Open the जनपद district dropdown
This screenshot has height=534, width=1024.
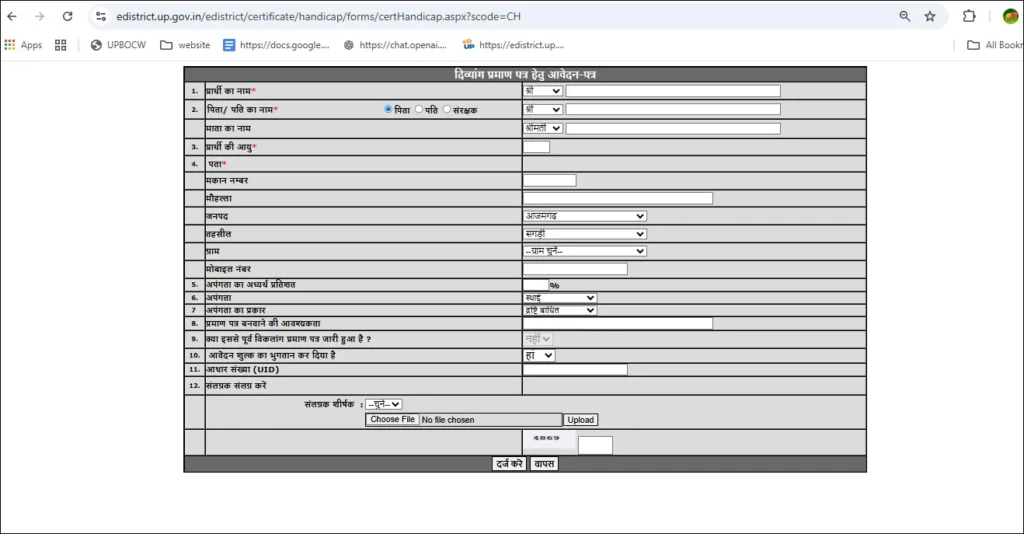tap(584, 216)
